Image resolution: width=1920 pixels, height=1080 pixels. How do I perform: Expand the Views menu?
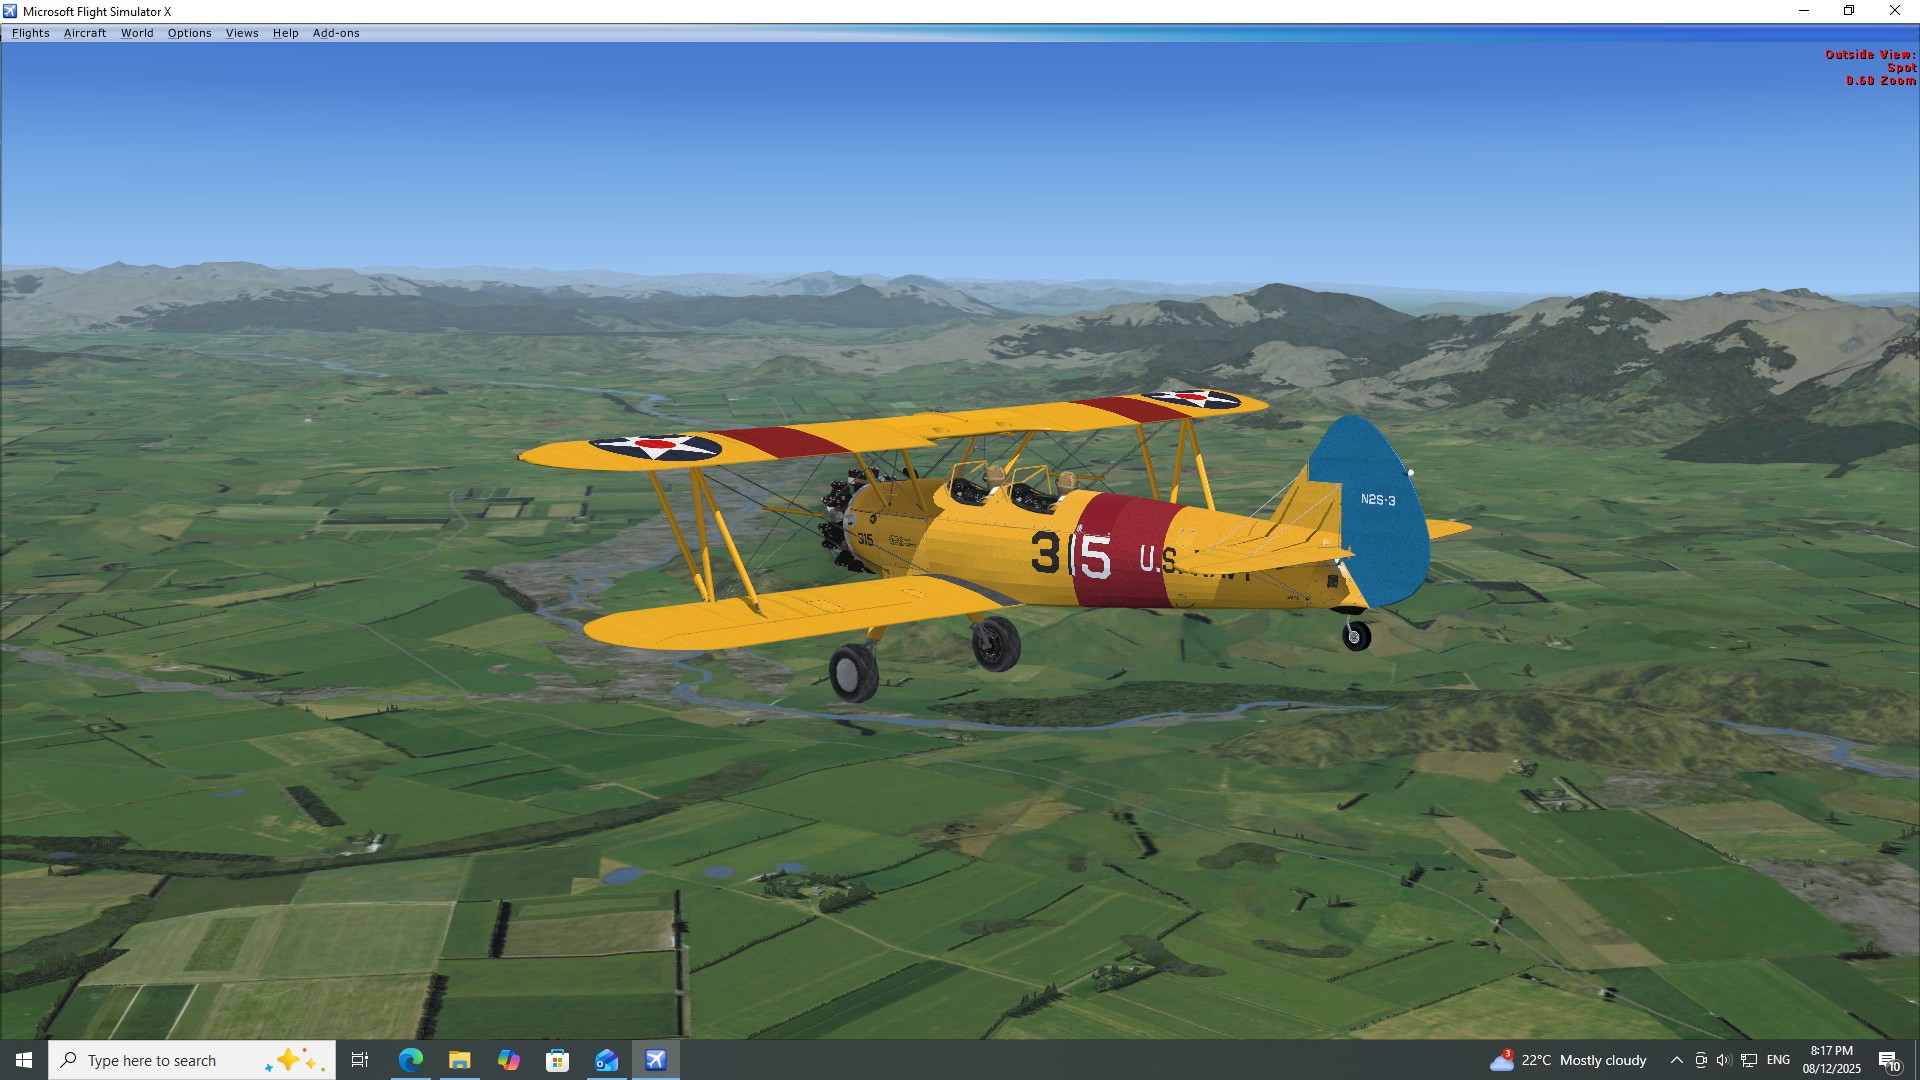(242, 33)
